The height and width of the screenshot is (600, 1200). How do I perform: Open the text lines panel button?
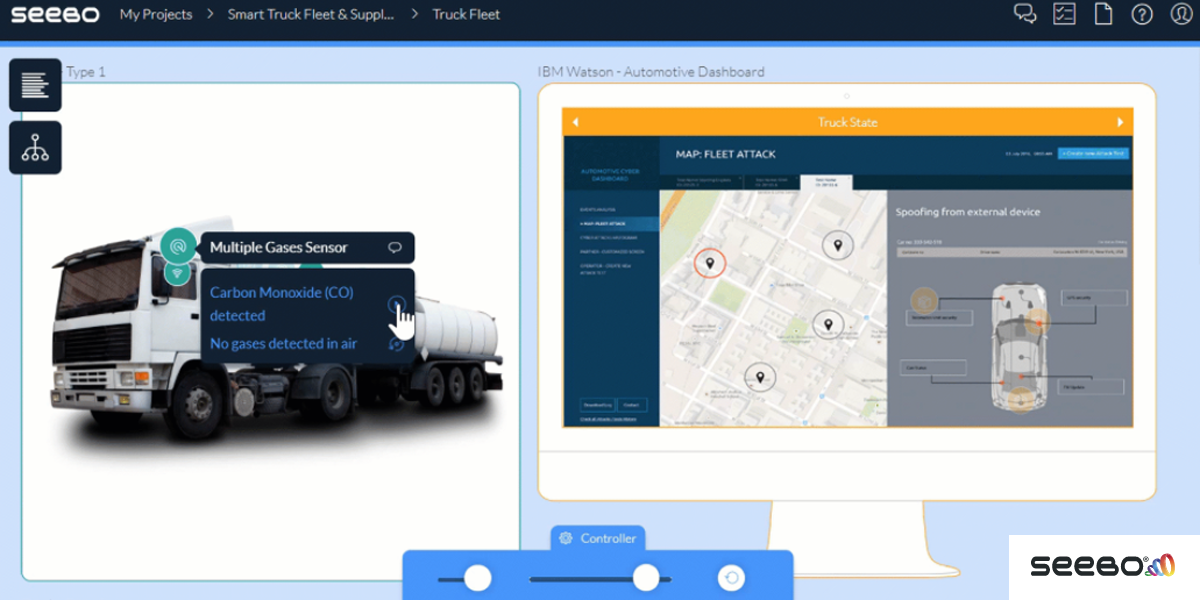[x=35, y=85]
